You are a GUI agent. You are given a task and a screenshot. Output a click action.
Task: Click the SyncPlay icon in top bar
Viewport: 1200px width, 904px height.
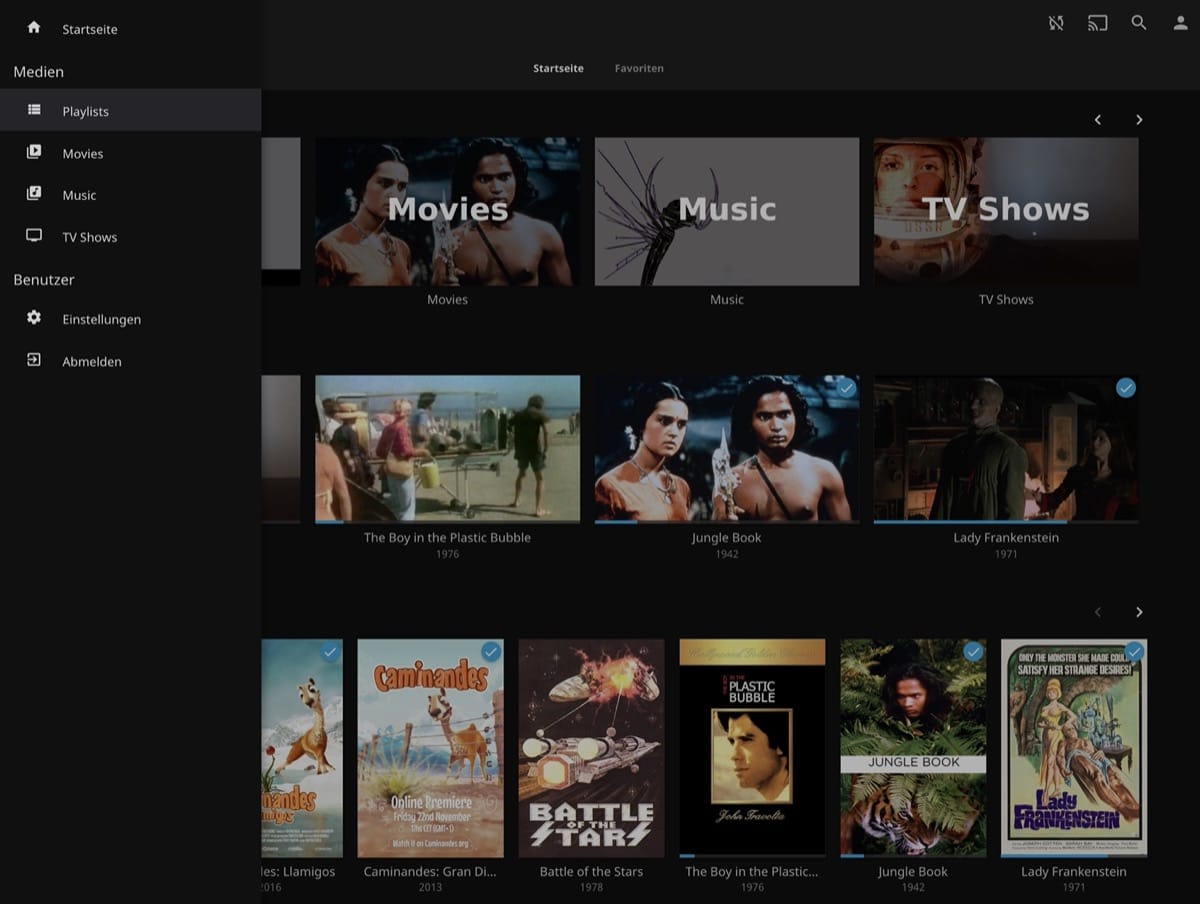pos(1056,23)
